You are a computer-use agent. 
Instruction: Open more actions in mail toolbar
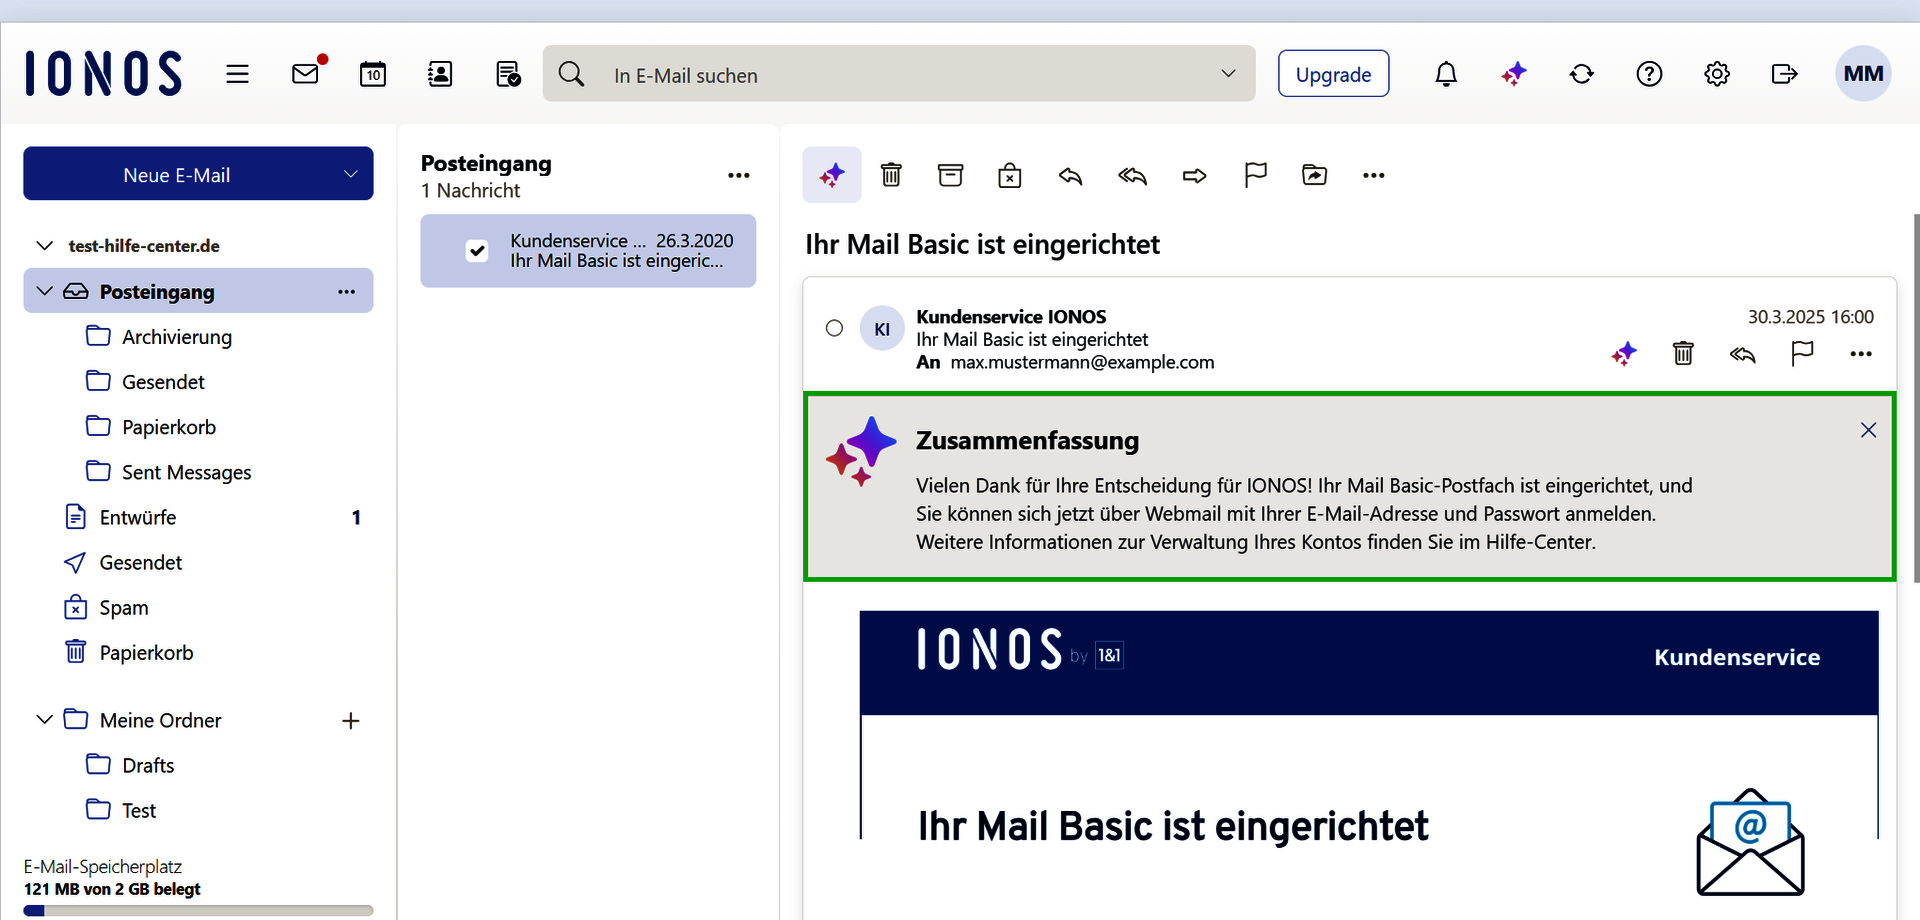1374,175
